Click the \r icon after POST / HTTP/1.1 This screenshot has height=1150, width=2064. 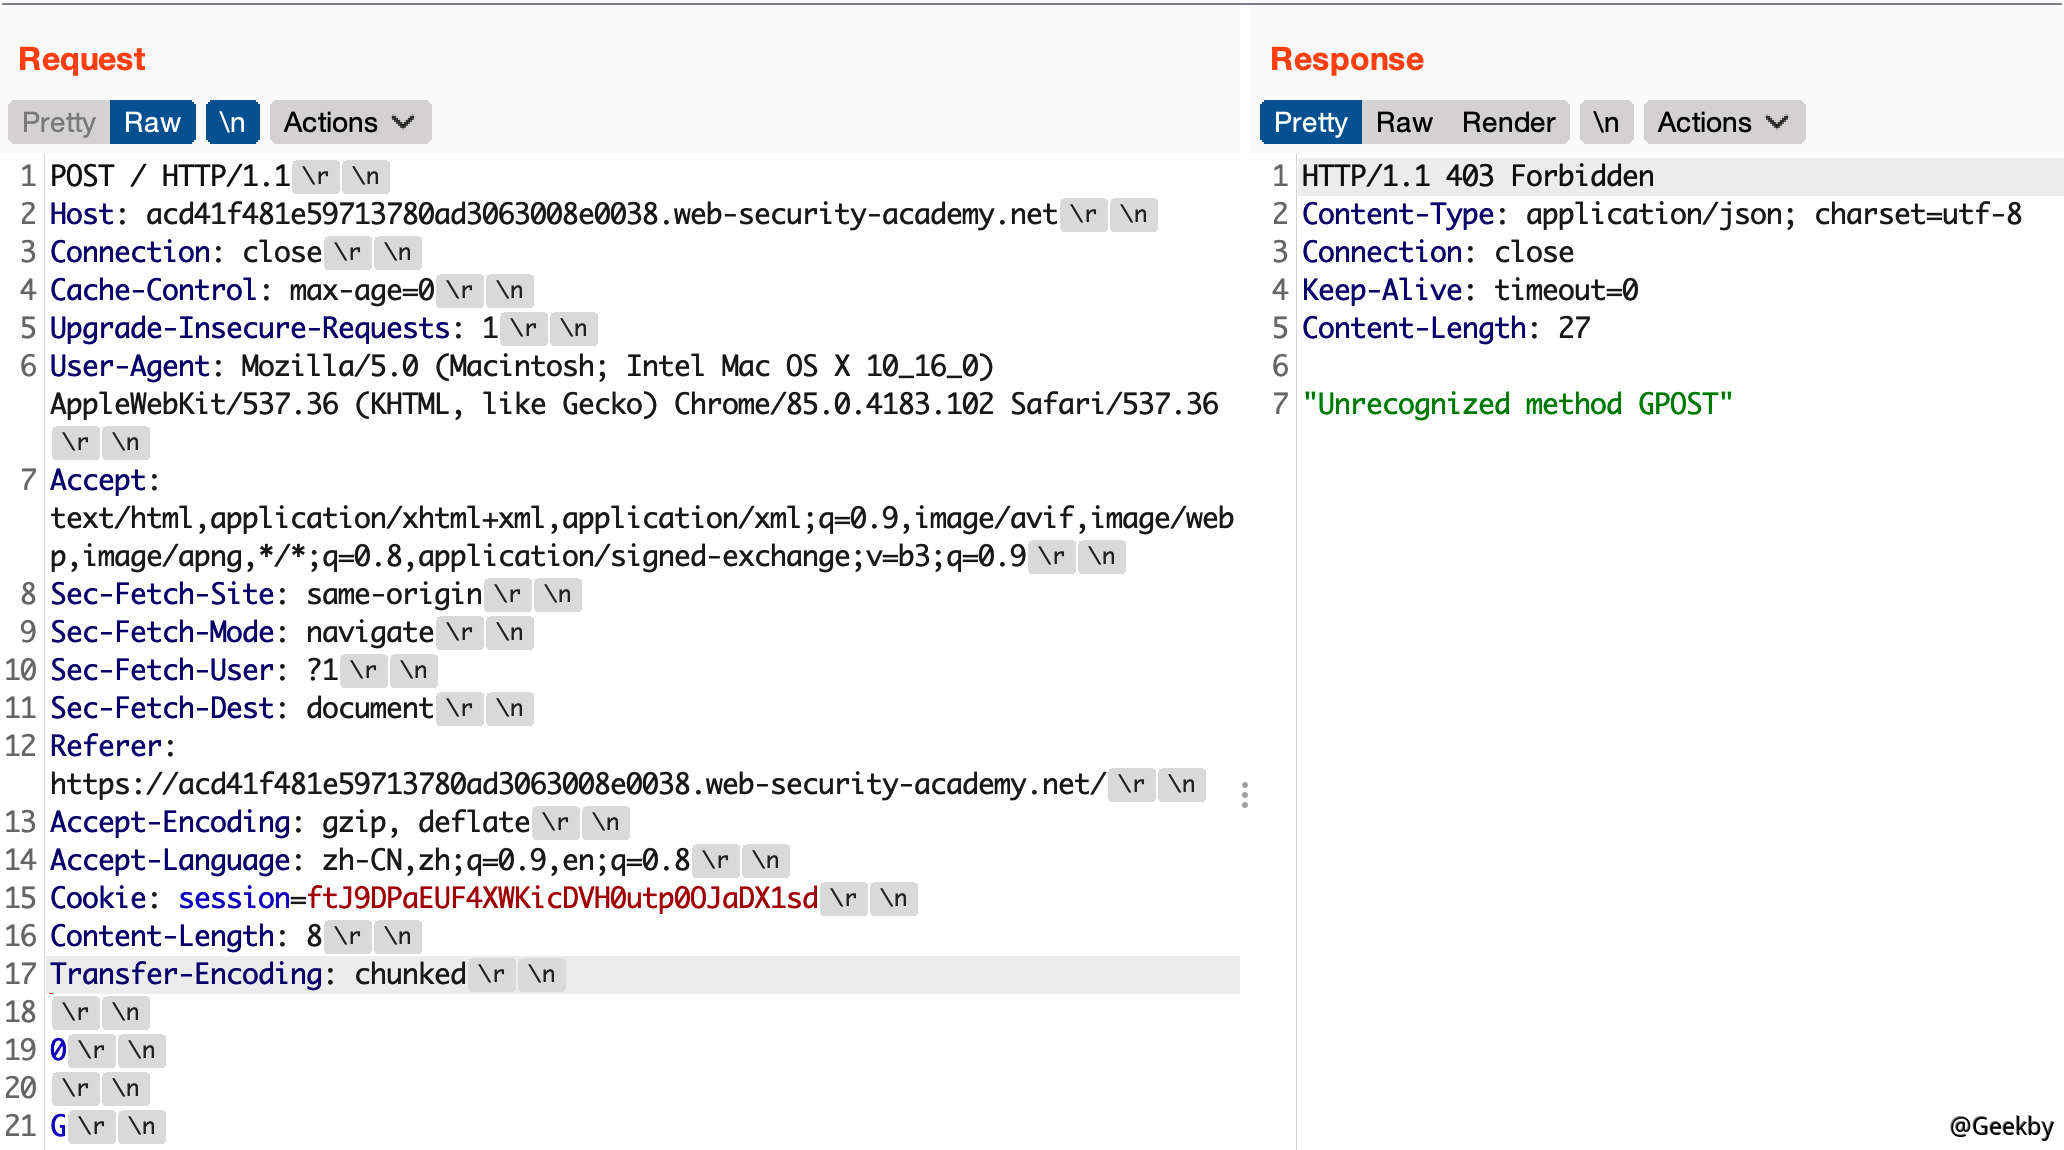316,176
